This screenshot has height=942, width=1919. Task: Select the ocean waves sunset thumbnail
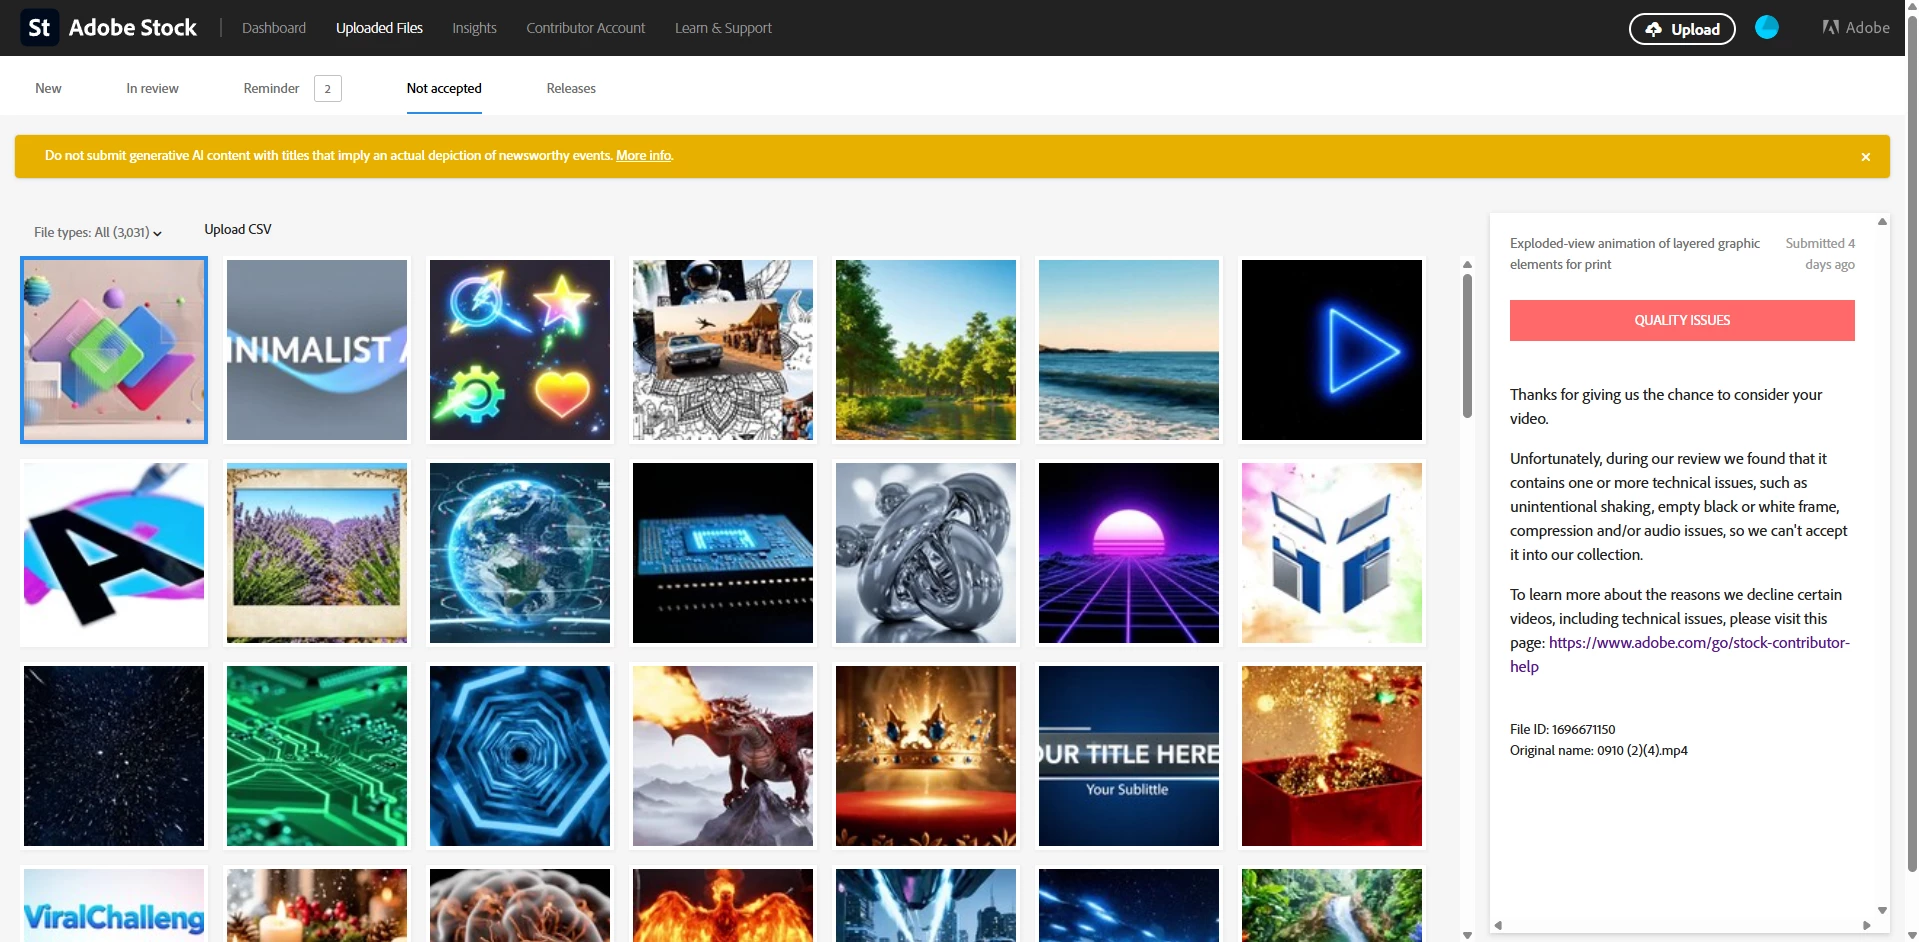pyautogui.click(x=1129, y=350)
